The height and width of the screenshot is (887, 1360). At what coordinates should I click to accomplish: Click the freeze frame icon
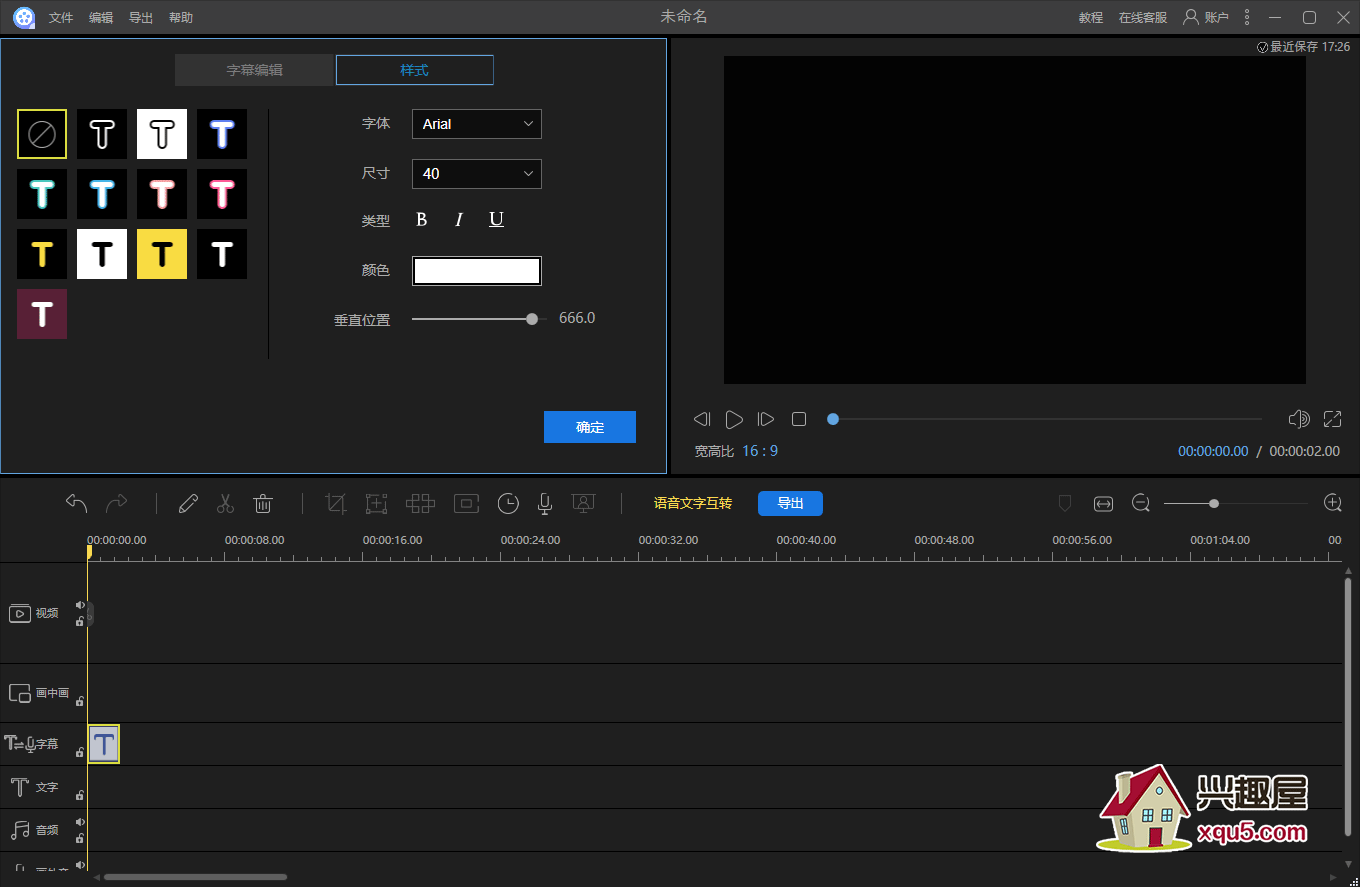click(x=466, y=503)
